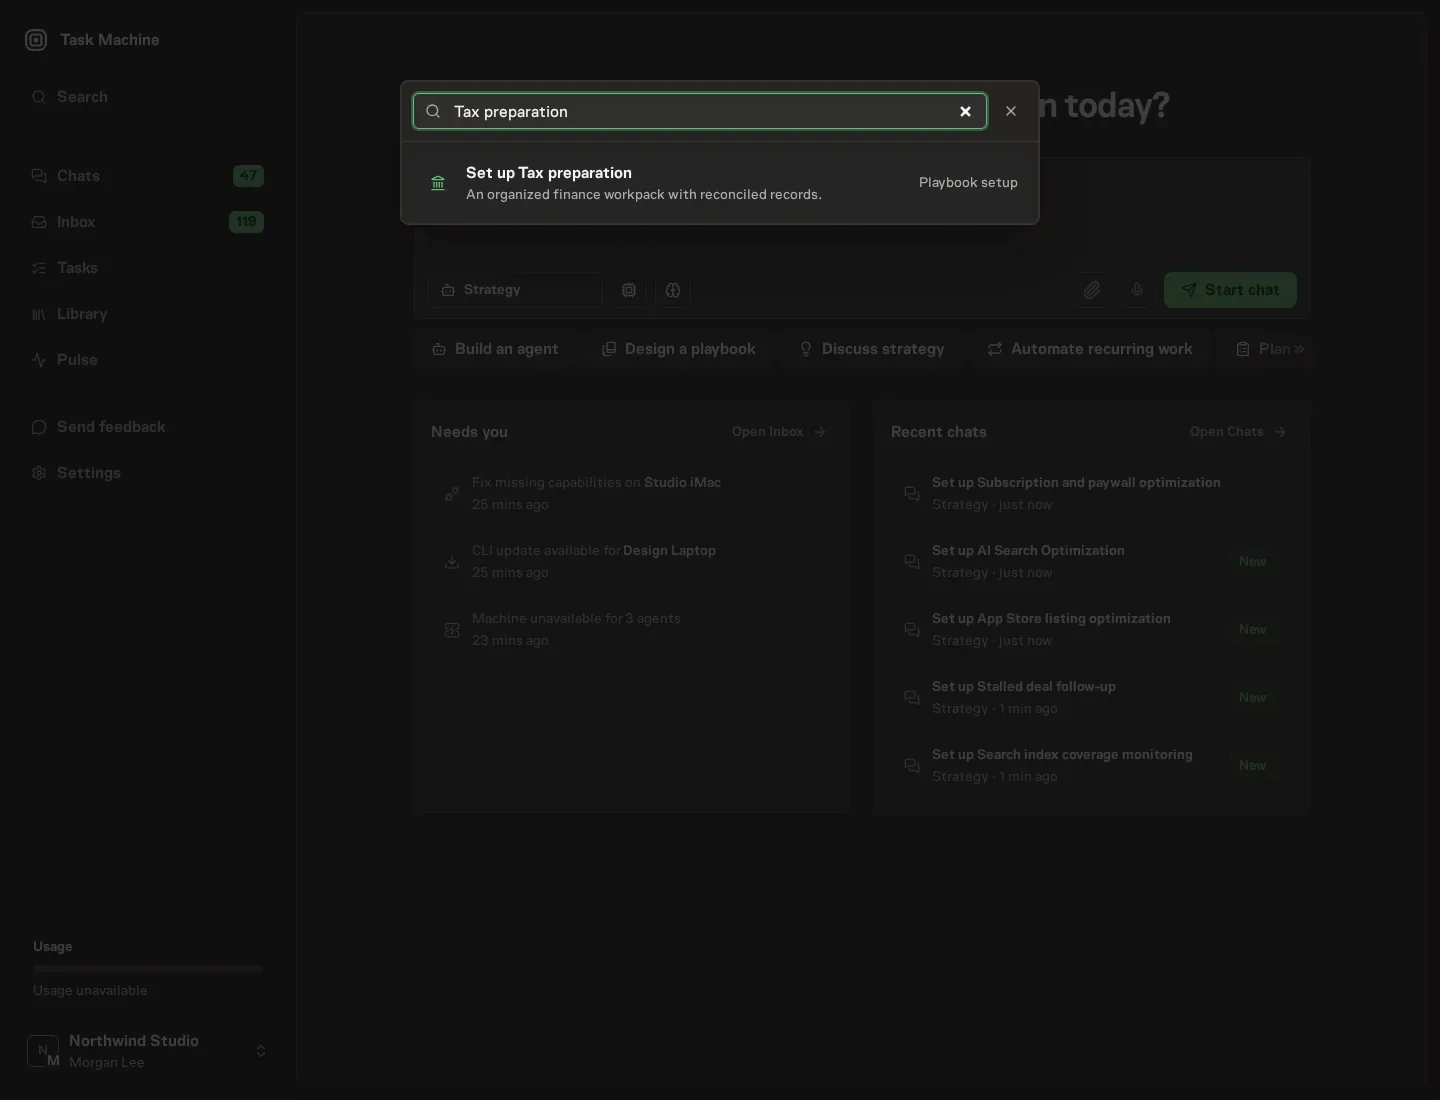1440x1100 pixels.
Task: Click the Task Machine logo icon
Action: [36, 40]
